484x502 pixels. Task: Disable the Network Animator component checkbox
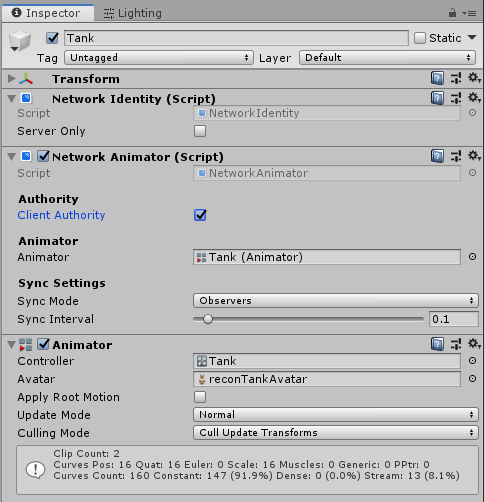tap(43, 156)
